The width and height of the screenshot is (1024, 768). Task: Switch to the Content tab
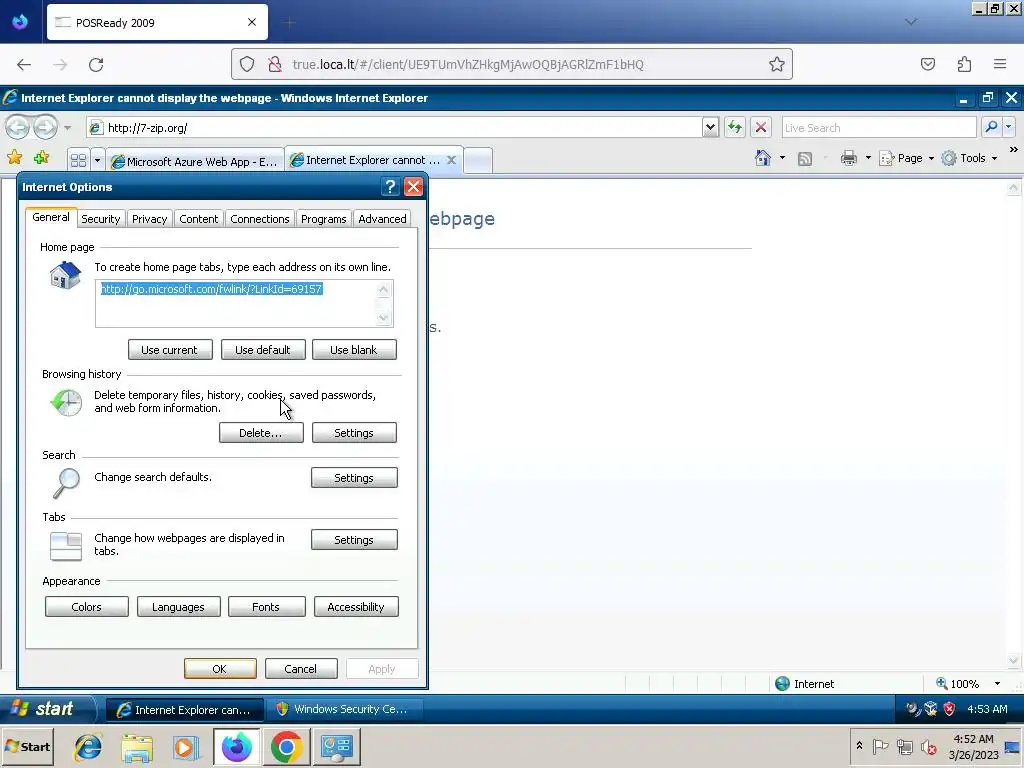point(199,219)
